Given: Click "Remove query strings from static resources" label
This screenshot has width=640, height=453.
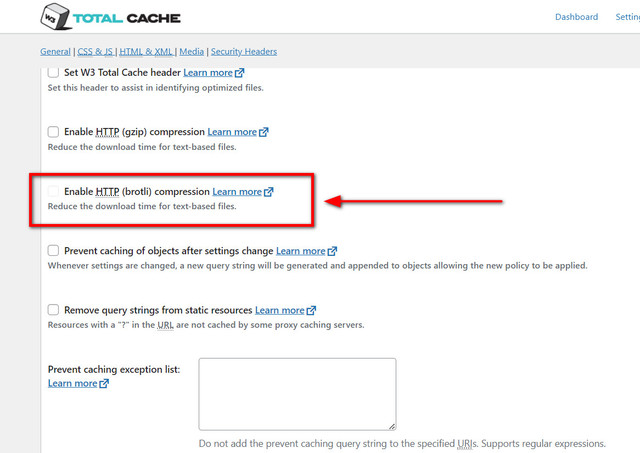Looking at the screenshot, I should (x=158, y=310).
